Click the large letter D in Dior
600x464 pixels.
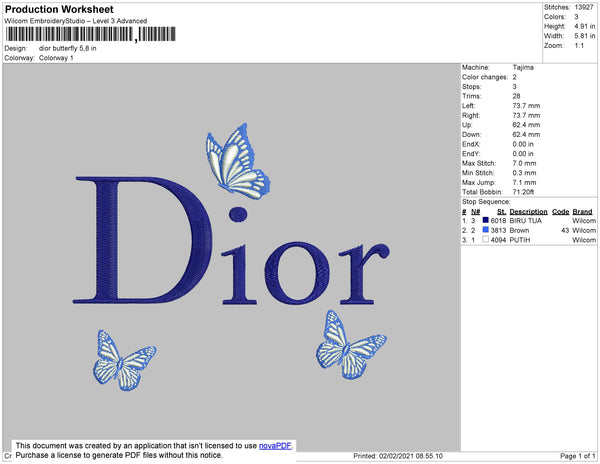pyautogui.click(x=142, y=240)
